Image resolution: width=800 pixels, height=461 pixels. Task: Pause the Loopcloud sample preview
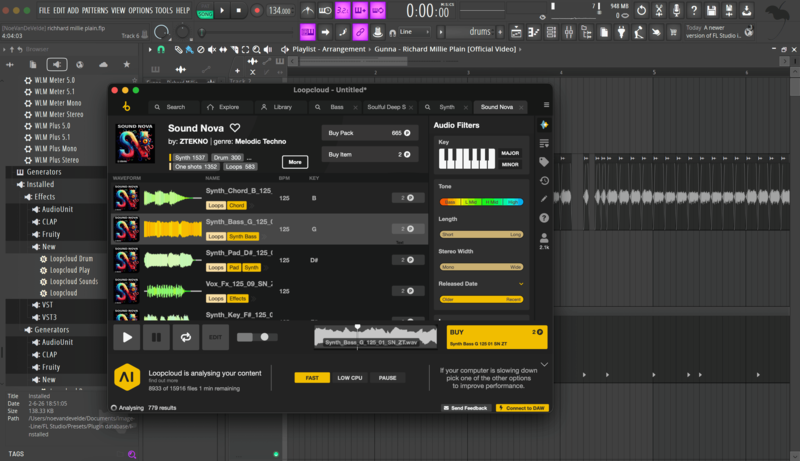156,337
